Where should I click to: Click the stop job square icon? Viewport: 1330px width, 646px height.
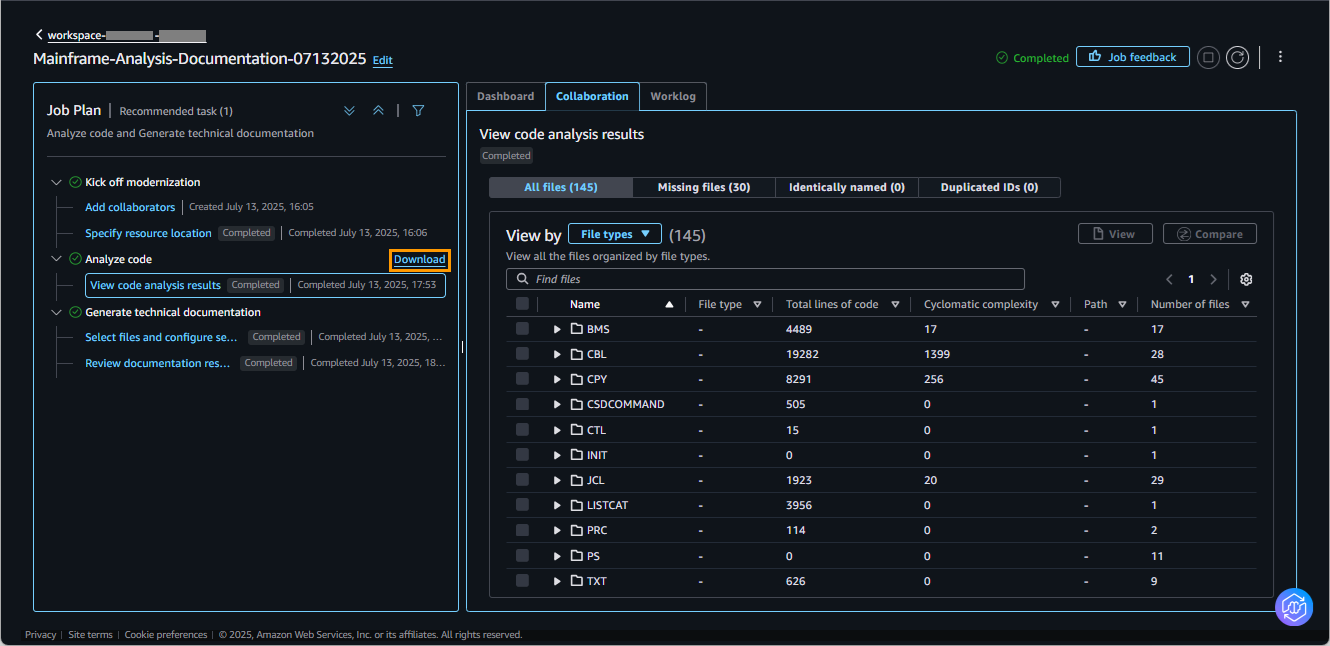pyautogui.click(x=1208, y=57)
